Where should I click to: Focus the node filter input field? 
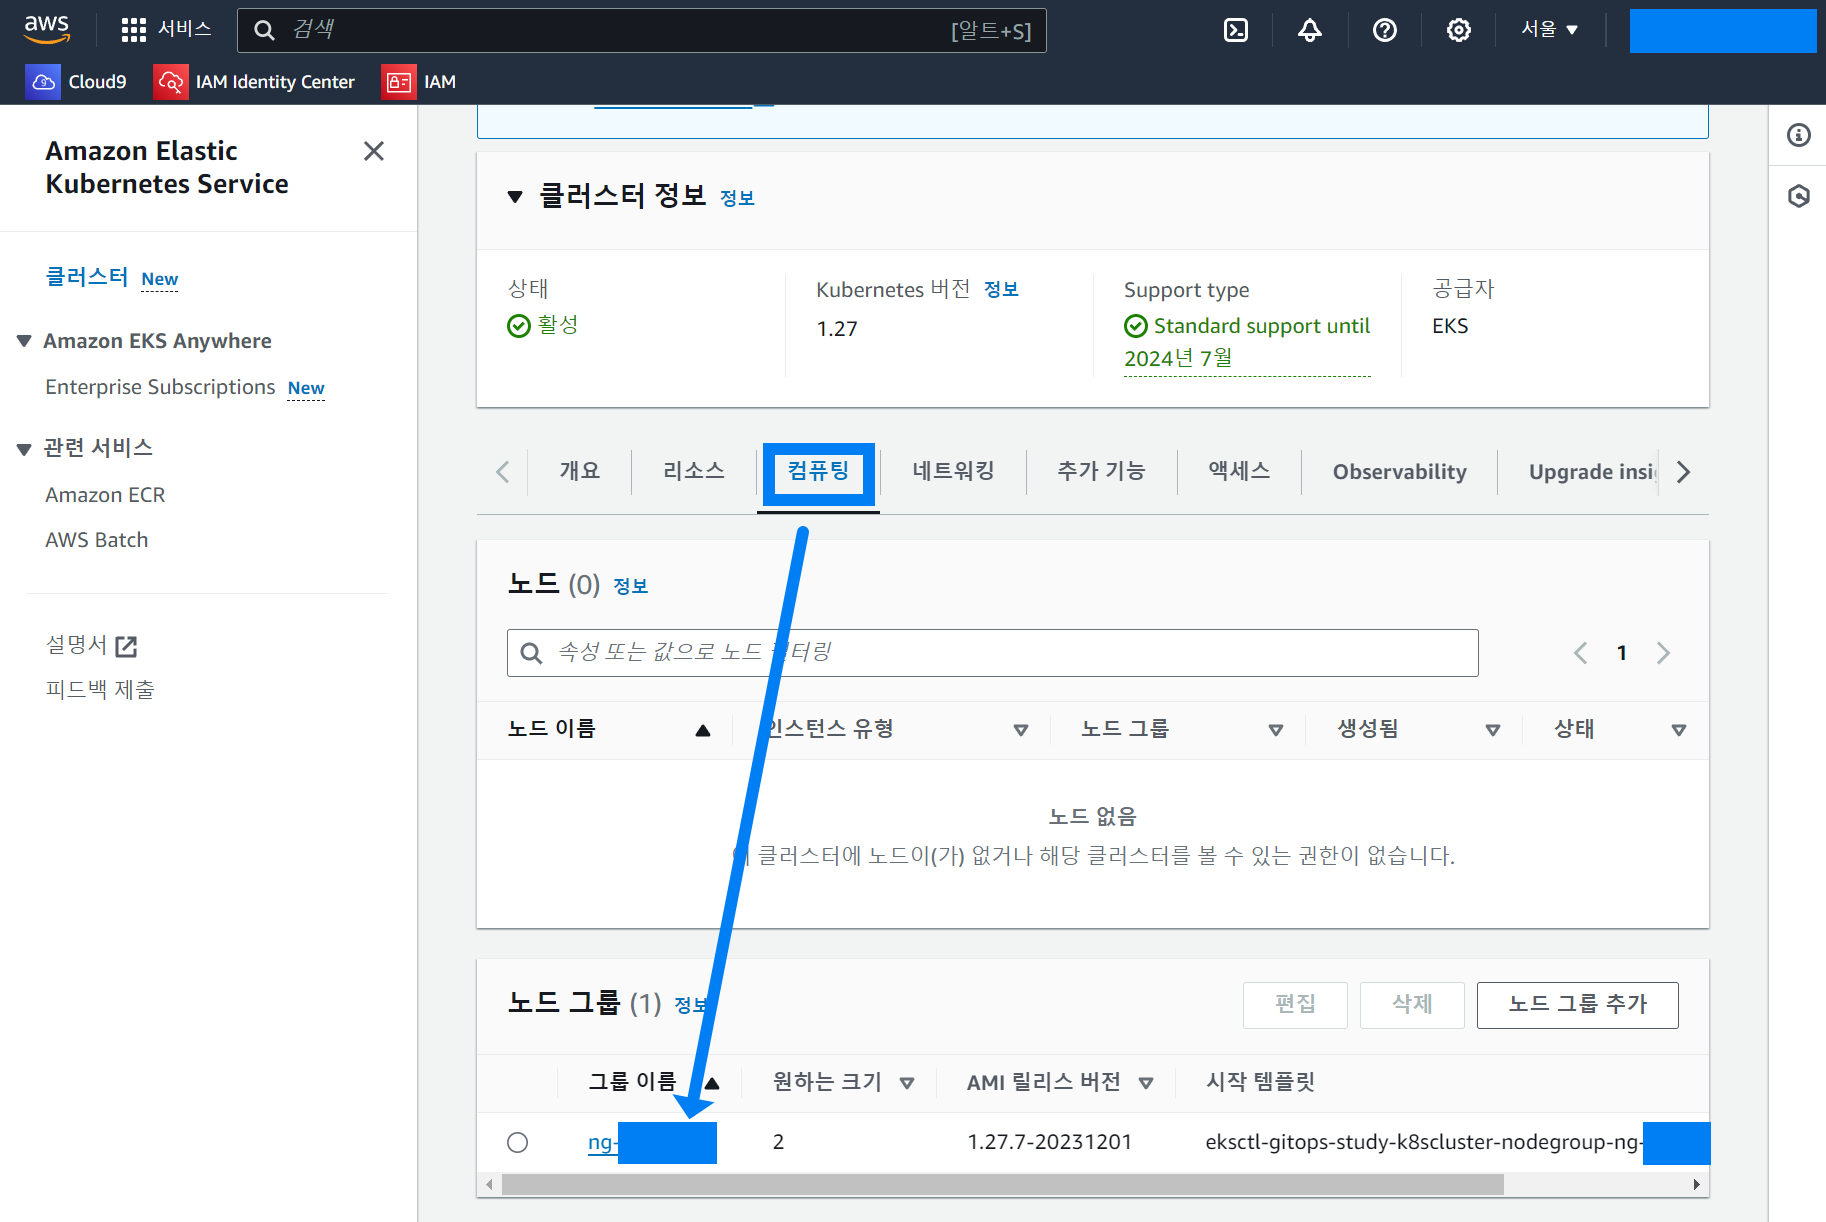pyautogui.click(x=993, y=653)
